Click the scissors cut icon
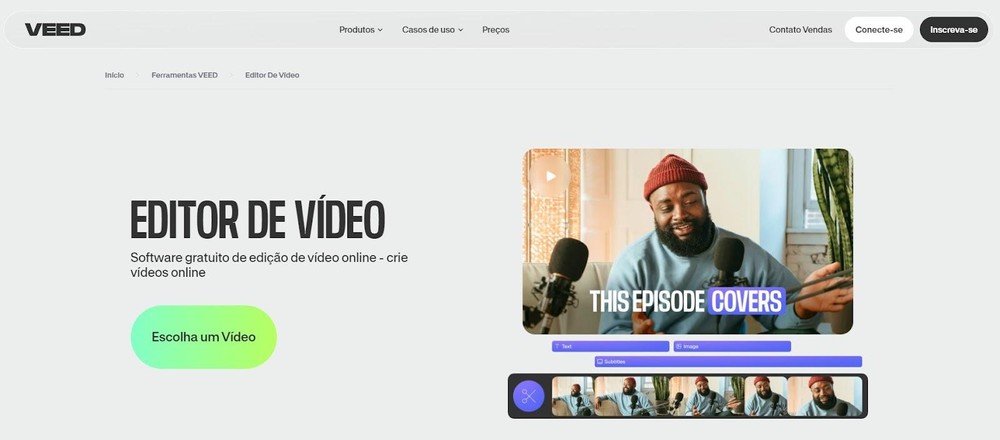Screen dimensions: 1000x440 pos(528,396)
